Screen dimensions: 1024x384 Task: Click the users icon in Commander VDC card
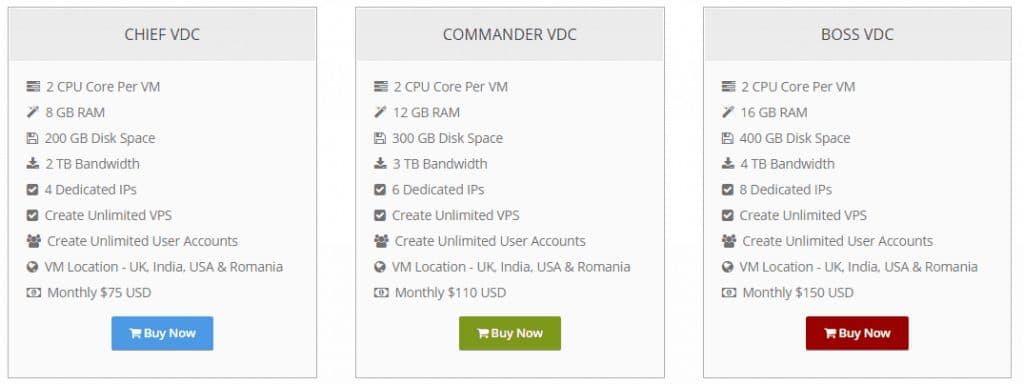[381, 241]
